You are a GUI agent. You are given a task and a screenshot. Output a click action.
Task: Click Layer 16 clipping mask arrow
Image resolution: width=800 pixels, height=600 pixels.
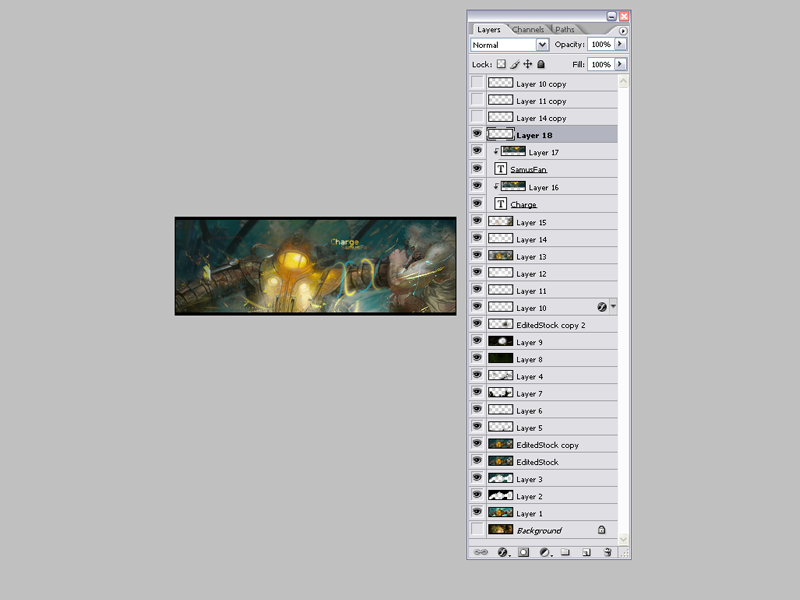496,187
